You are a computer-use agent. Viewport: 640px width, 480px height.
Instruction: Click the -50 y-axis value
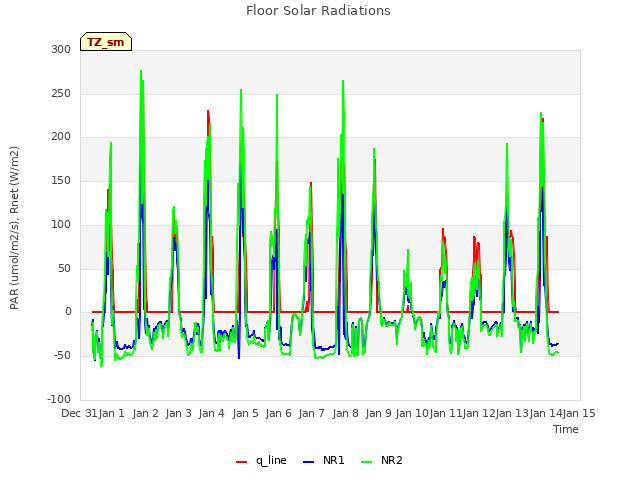coord(62,356)
